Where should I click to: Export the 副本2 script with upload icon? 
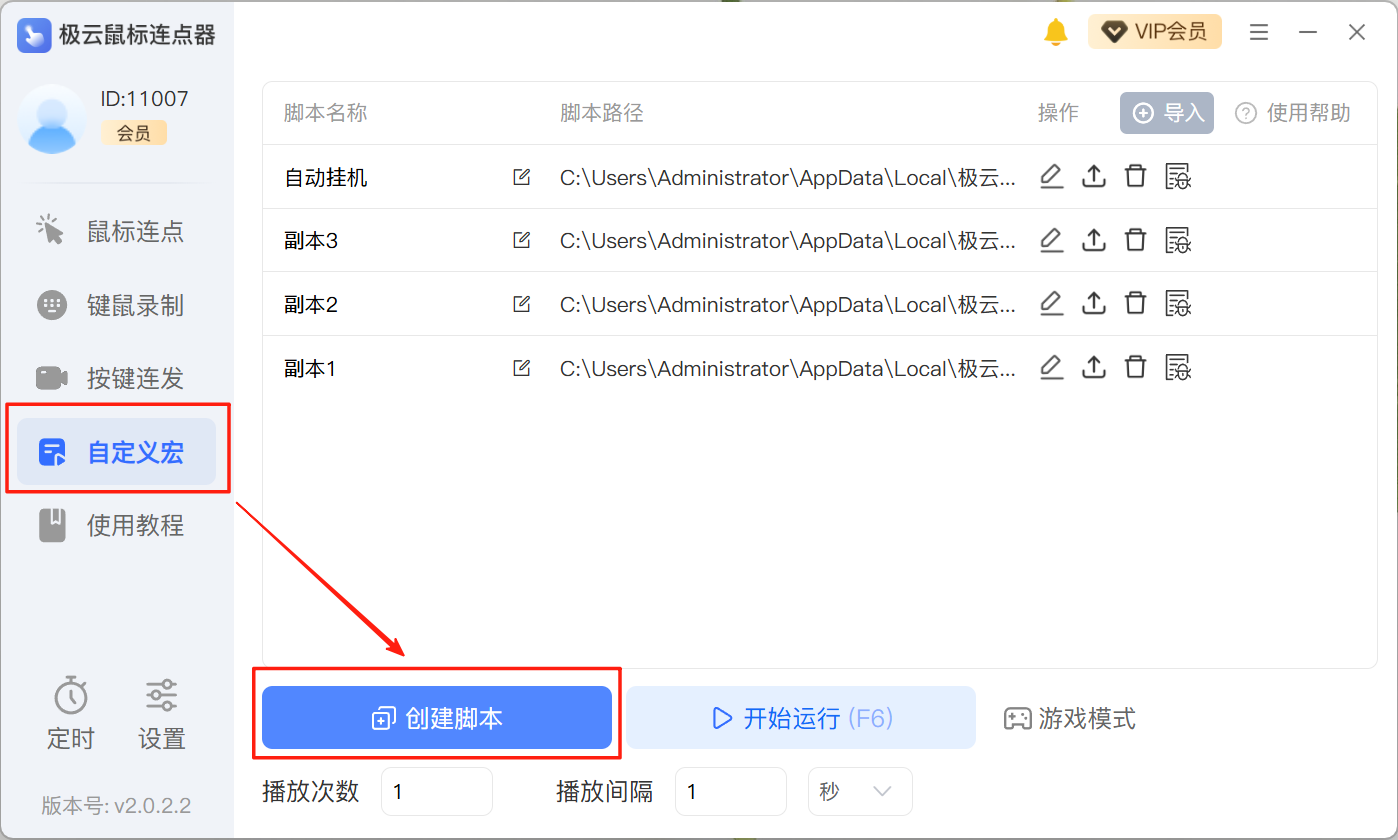(1094, 303)
